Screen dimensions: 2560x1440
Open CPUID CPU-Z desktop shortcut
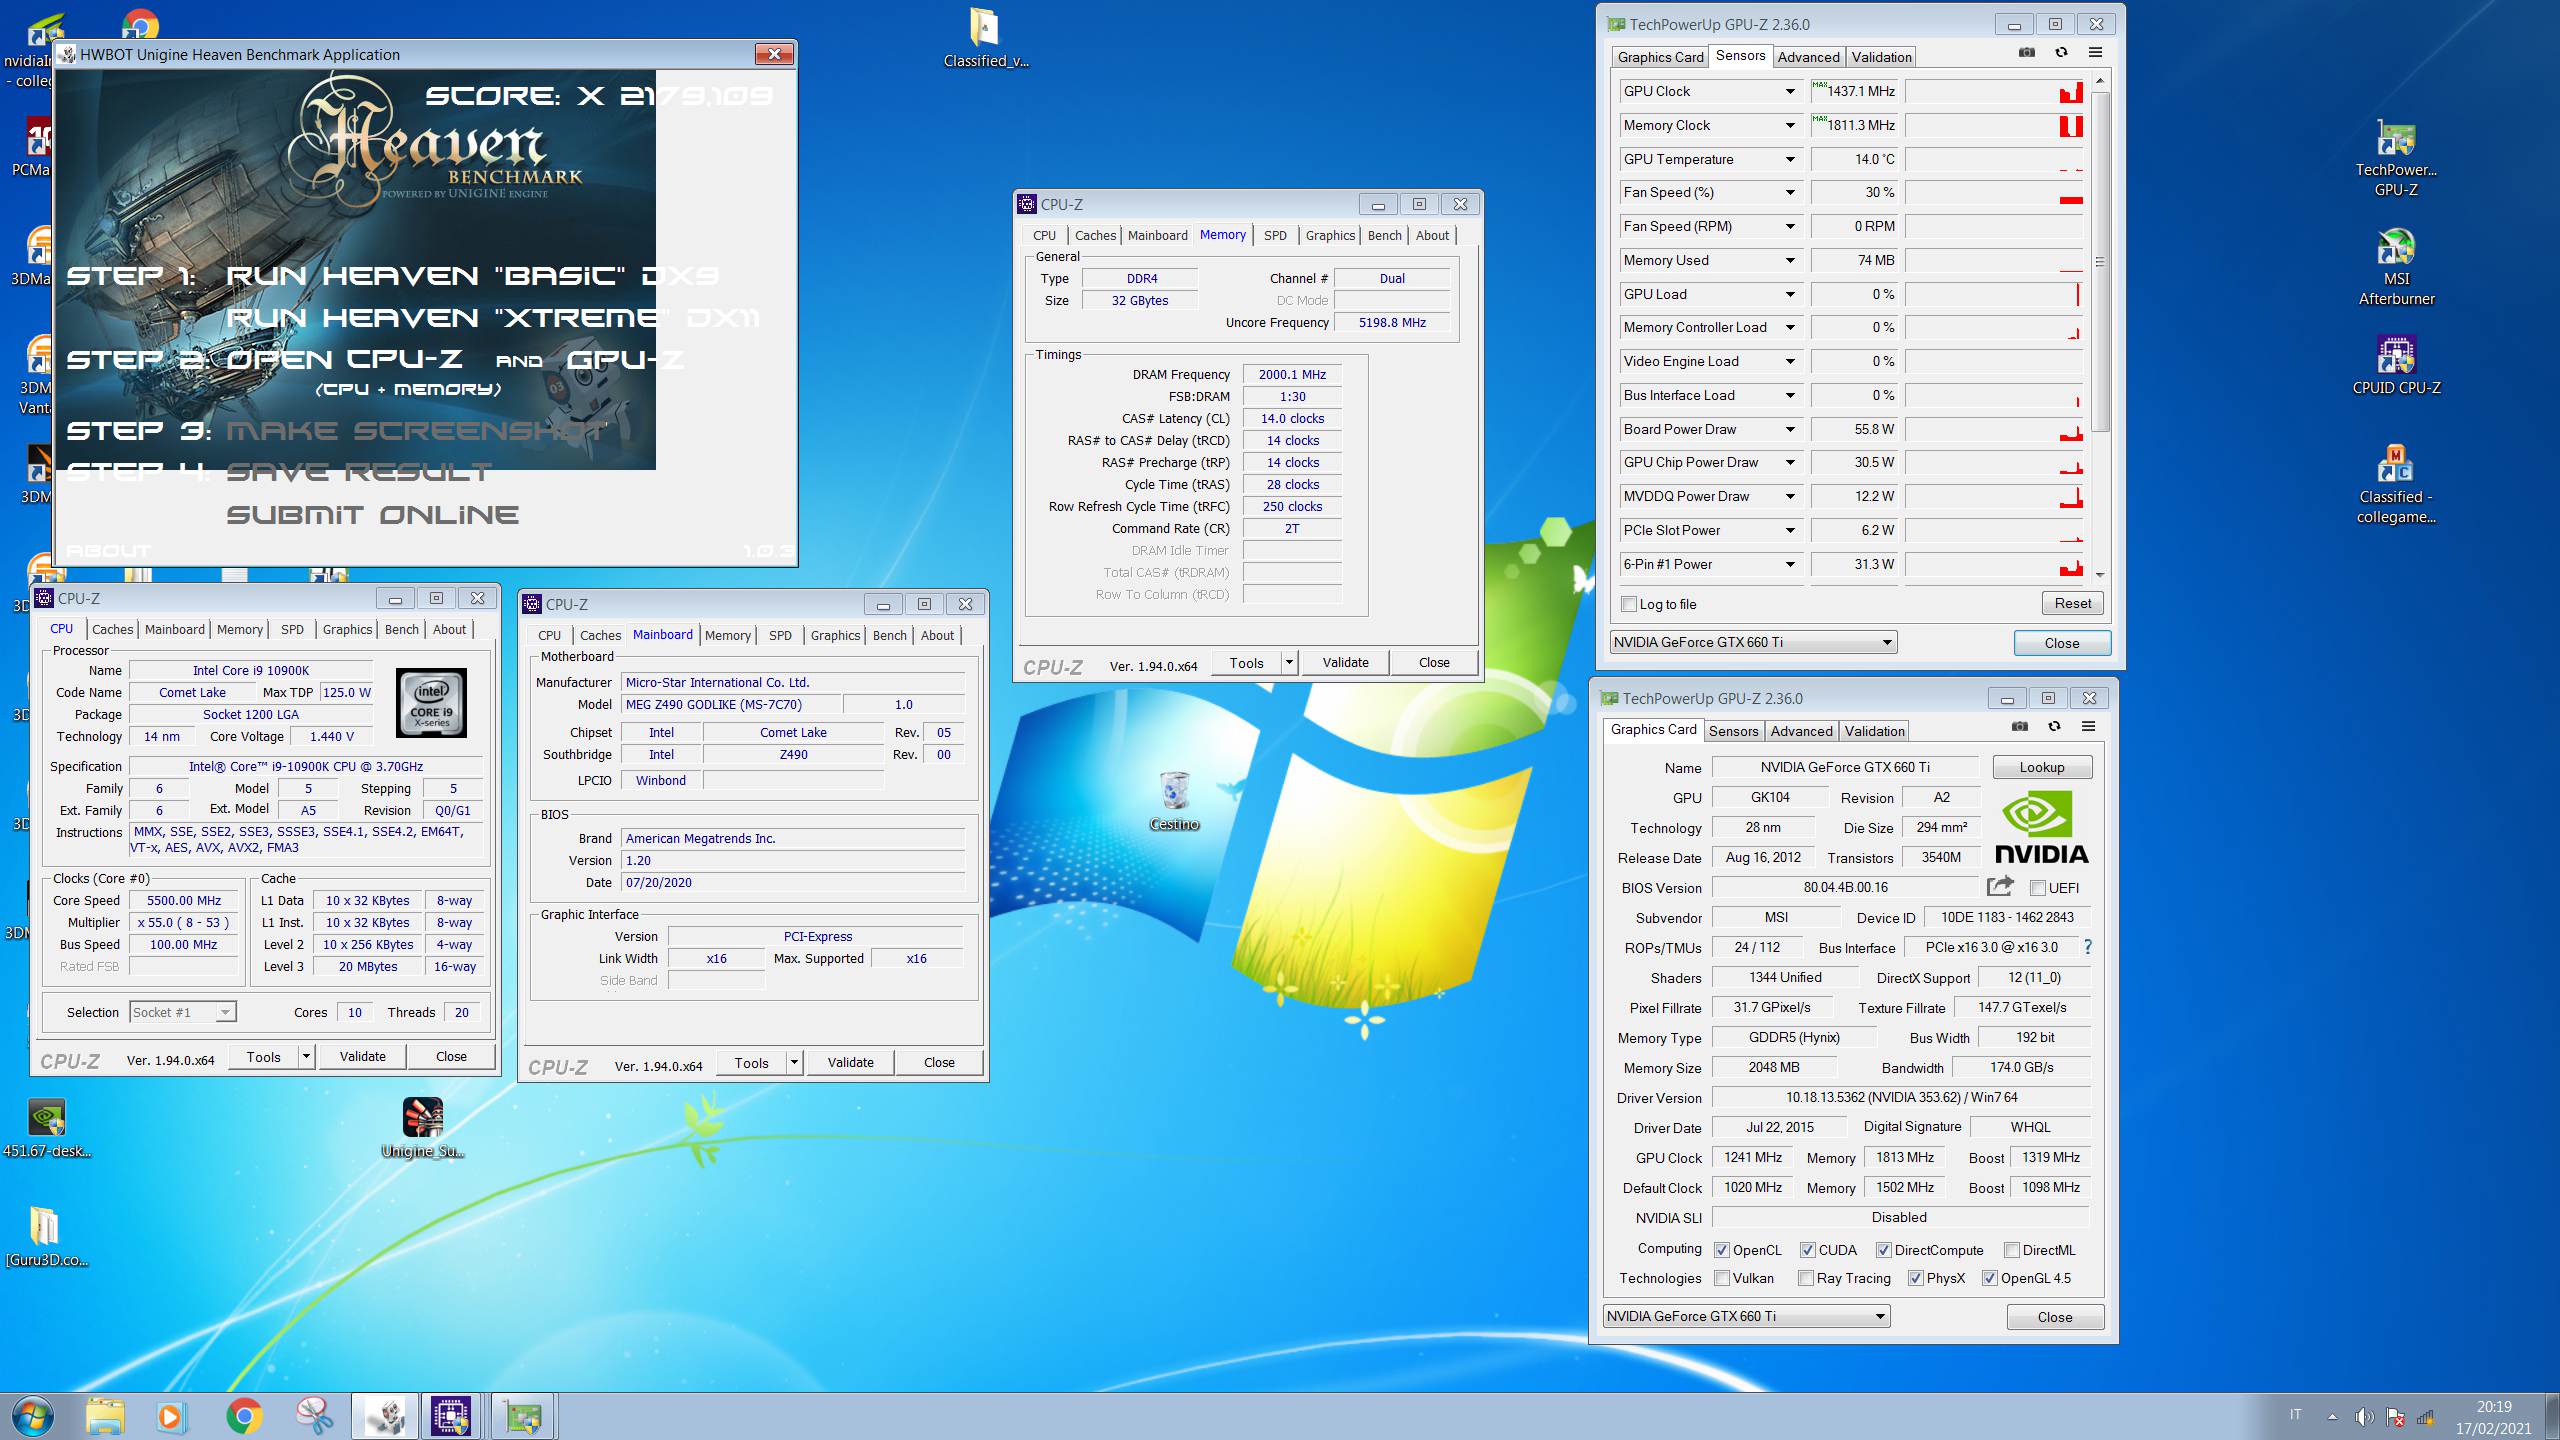tap(2396, 366)
